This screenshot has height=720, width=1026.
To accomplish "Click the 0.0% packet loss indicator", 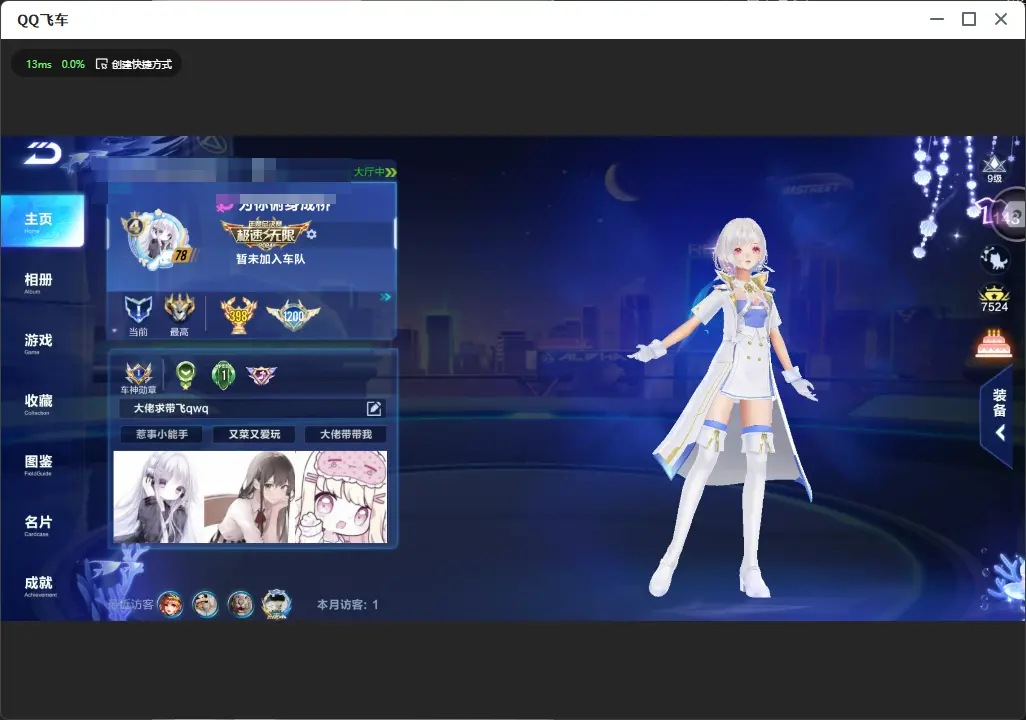I will (73, 64).
